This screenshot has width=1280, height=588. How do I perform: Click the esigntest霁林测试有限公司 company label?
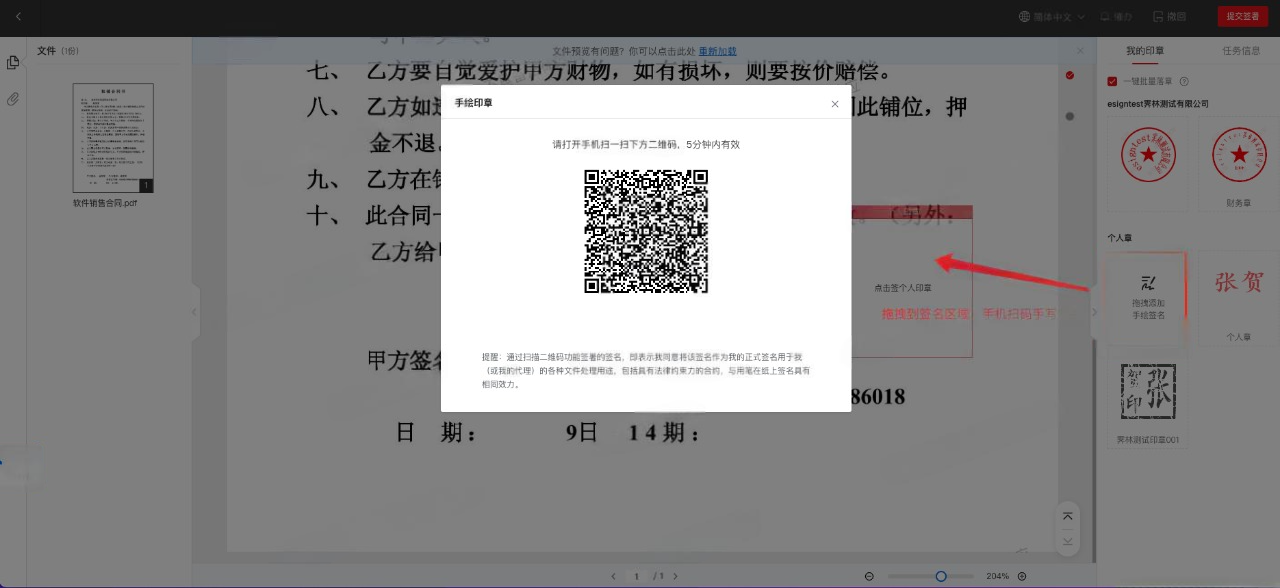pos(1158,103)
